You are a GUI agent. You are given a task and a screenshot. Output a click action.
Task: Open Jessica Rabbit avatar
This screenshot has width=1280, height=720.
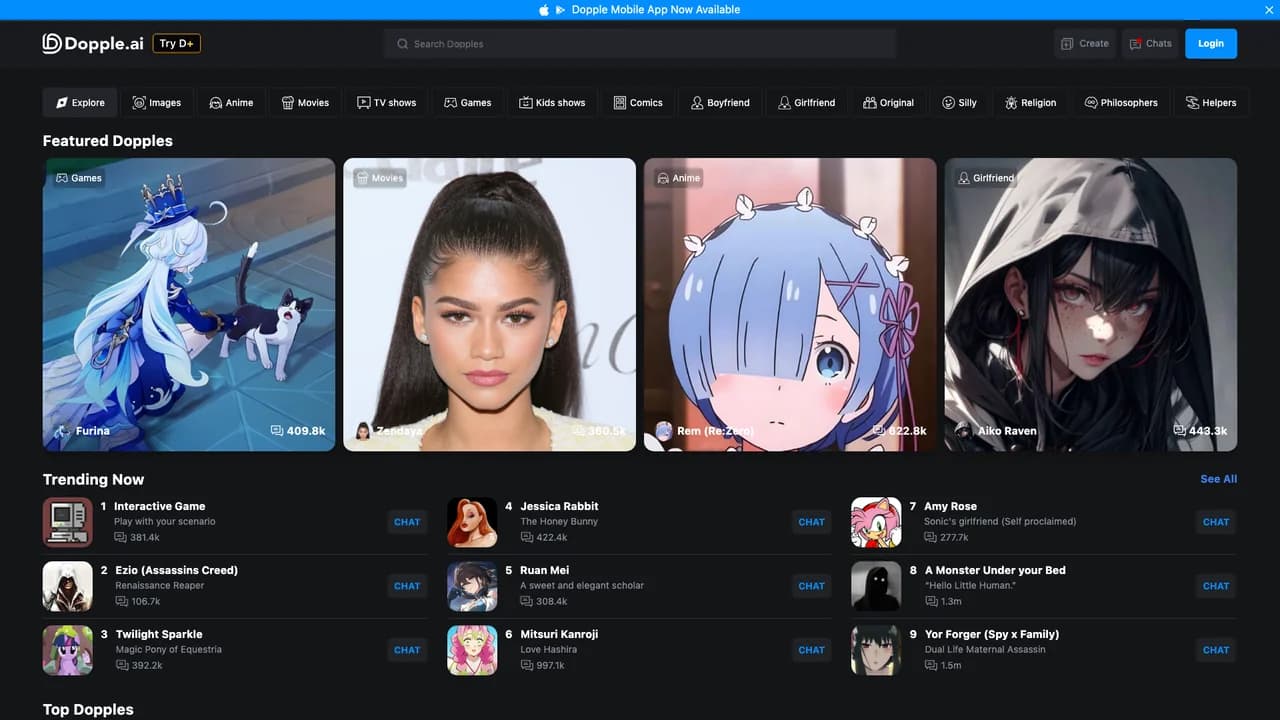(472, 522)
